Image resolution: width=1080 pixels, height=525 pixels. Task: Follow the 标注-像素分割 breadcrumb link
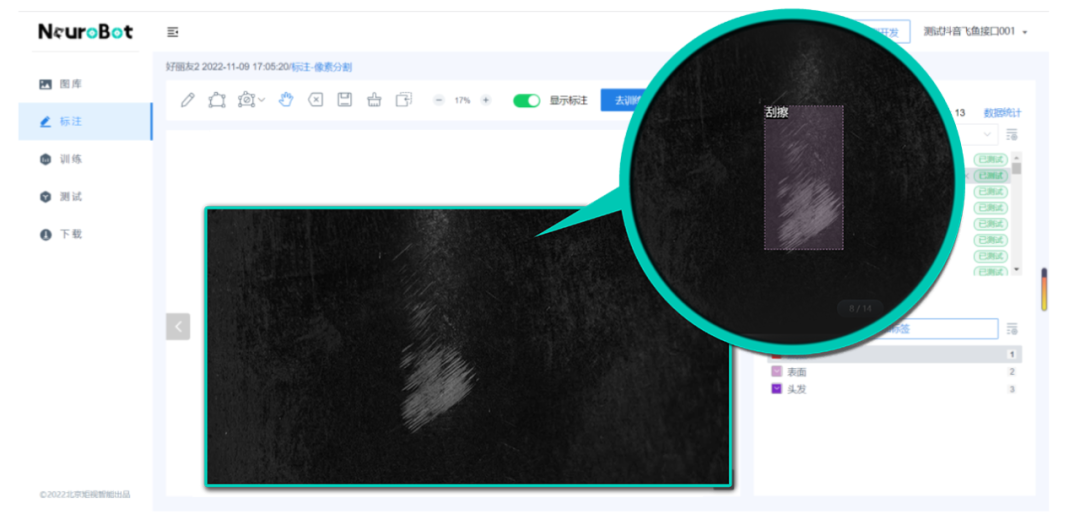[x=322, y=68]
